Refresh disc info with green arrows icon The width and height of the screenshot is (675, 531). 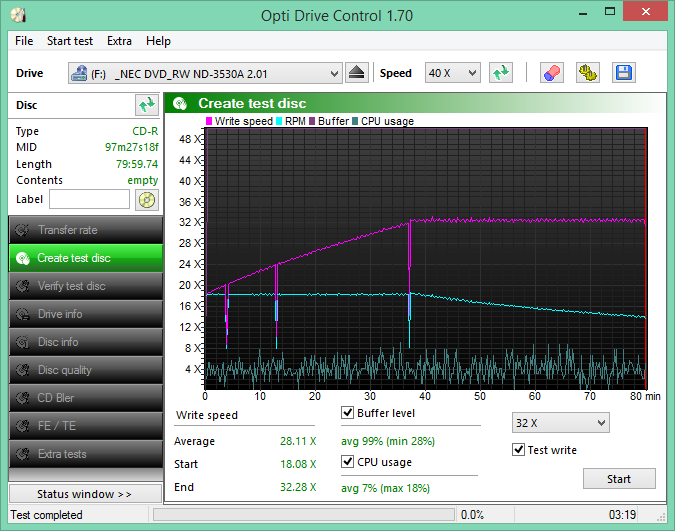click(147, 105)
